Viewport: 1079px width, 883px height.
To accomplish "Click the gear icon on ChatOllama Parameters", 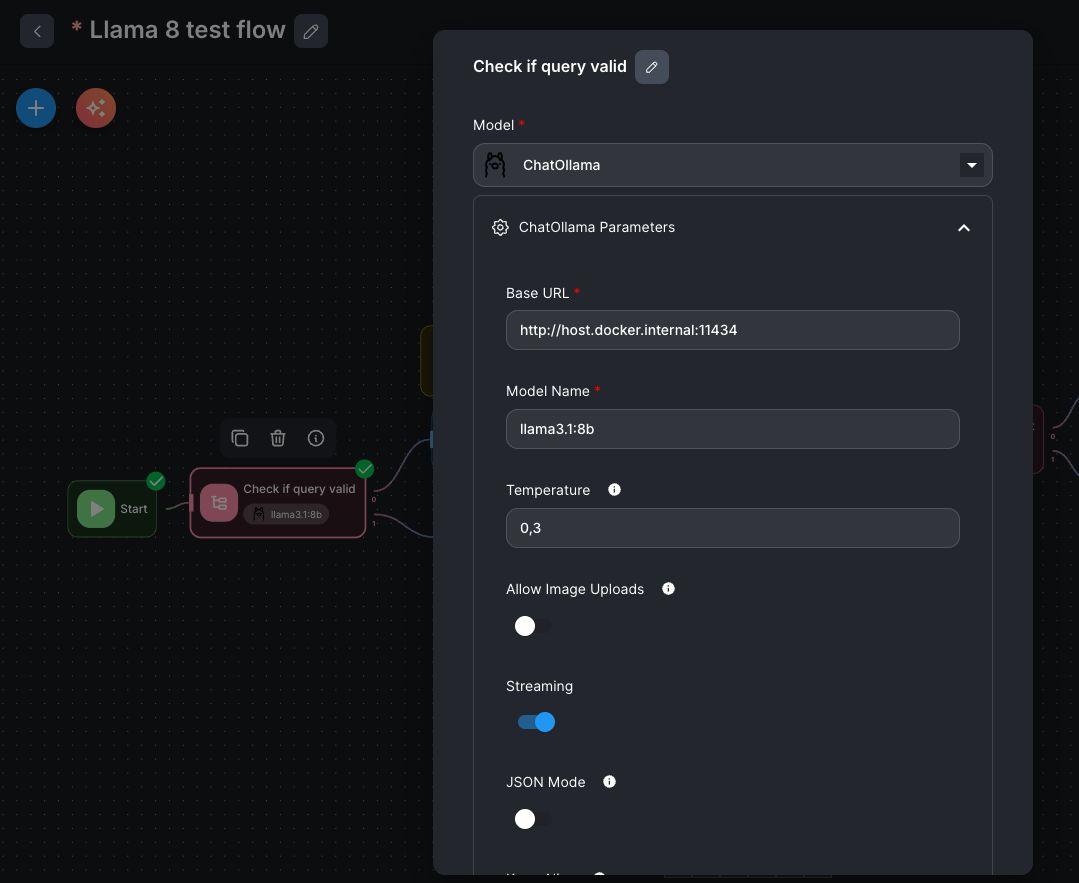I will (500, 227).
